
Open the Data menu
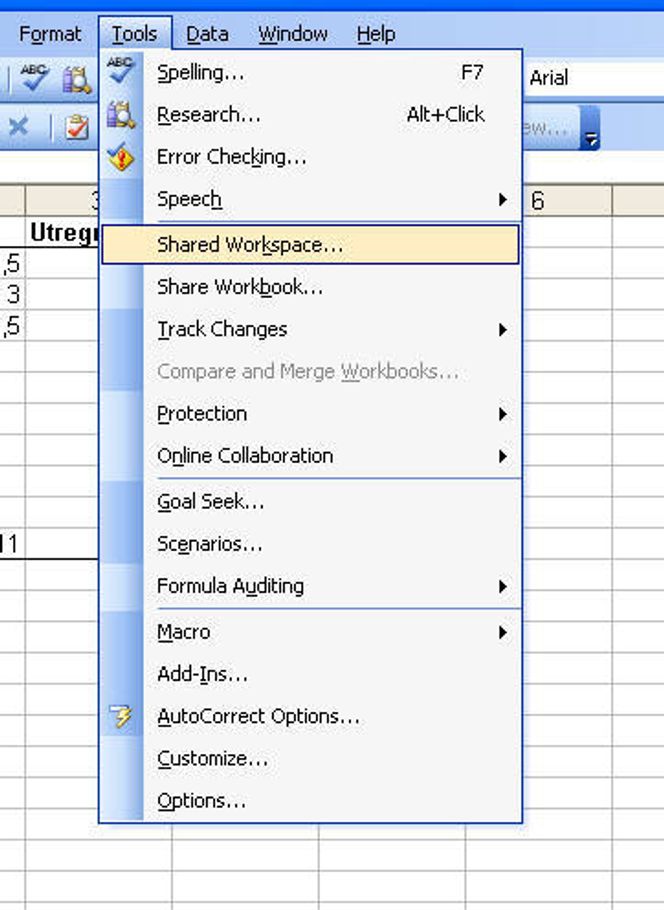(207, 34)
